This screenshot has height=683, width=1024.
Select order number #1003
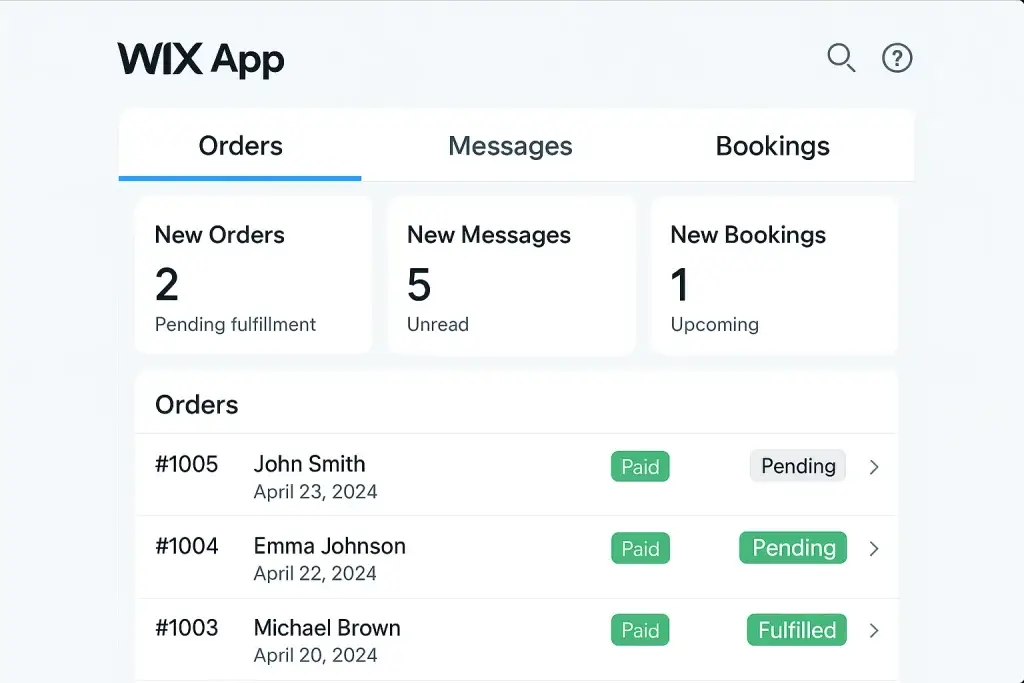(x=187, y=627)
